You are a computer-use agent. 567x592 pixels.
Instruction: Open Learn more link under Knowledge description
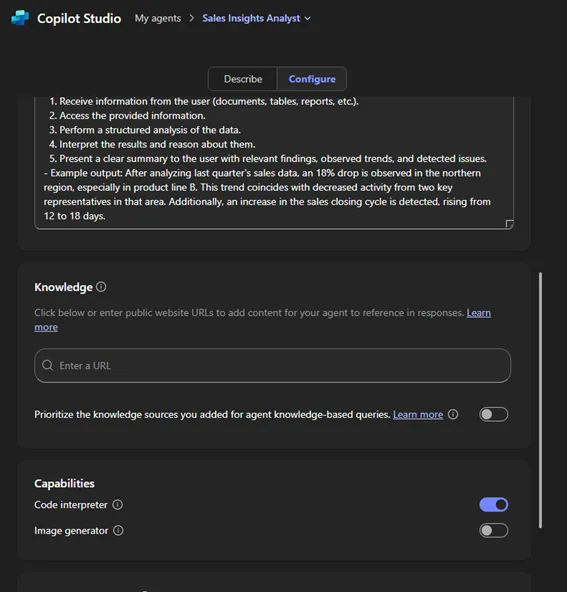tap(479, 313)
